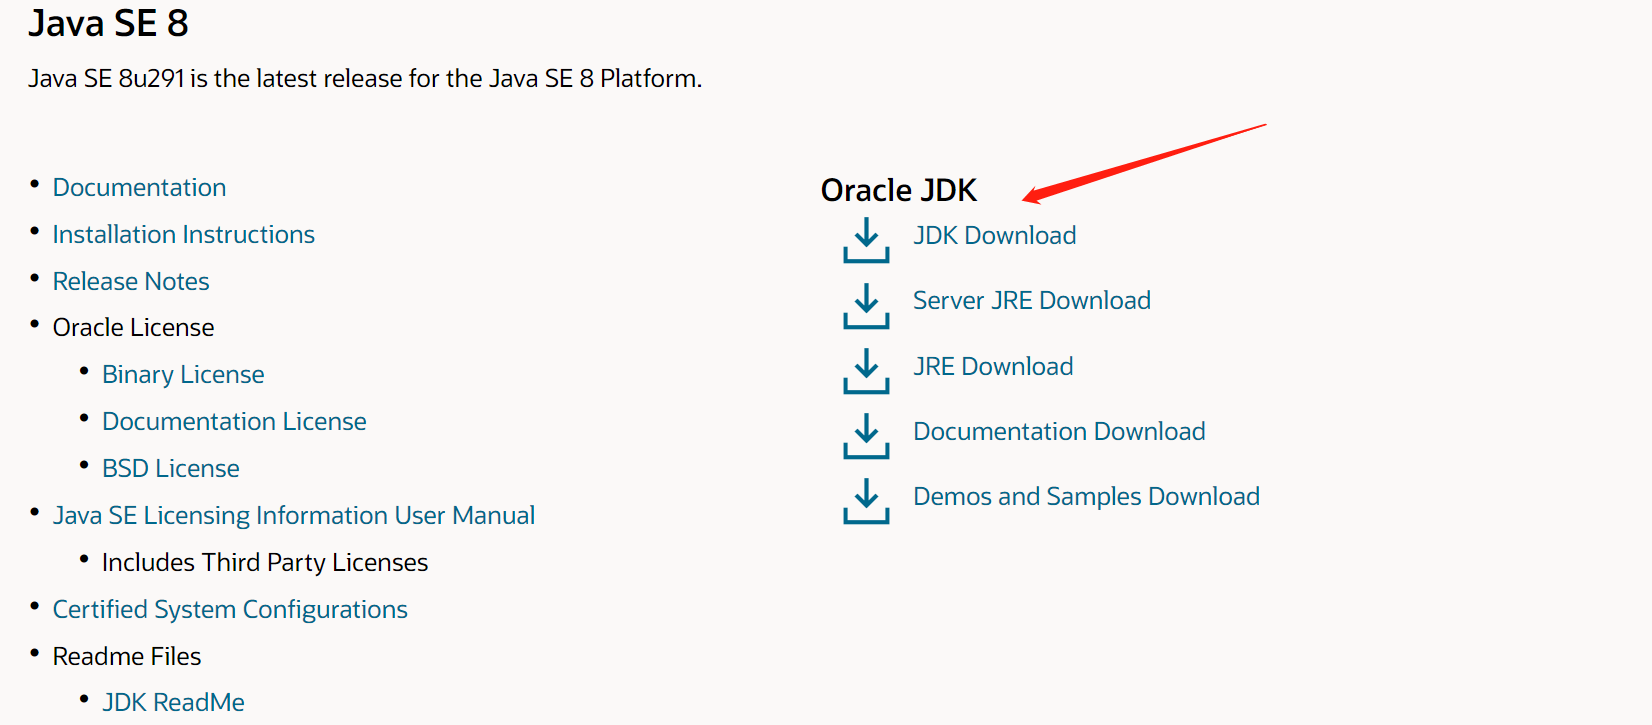Click the Readme Files list item text
1652x725 pixels.
(x=127, y=657)
